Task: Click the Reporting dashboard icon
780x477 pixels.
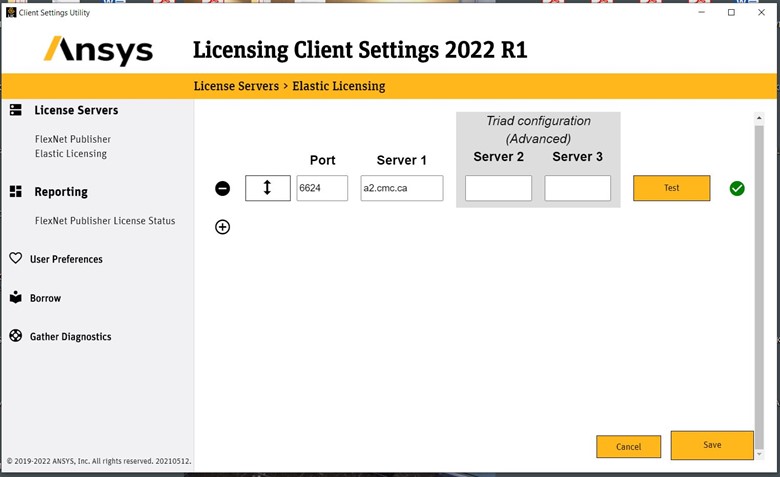Action: (16, 191)
